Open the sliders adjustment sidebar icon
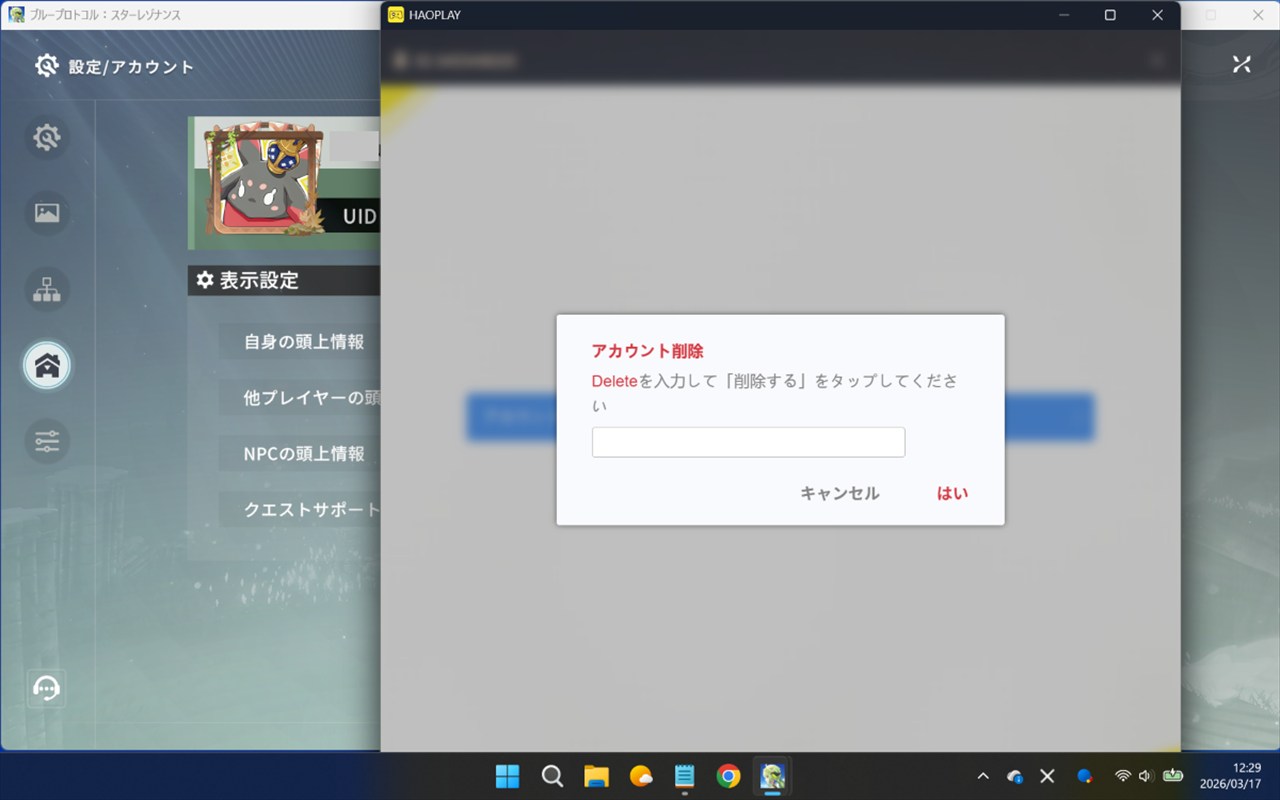Image resolution: width=1280 pixels, height=800 pixels. (x=47, y=441)
